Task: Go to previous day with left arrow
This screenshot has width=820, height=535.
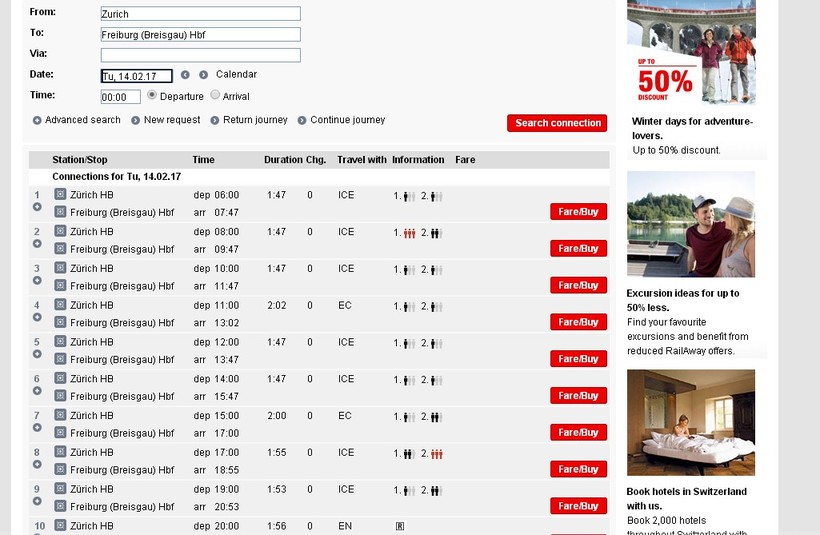Action: pos(185,75)
